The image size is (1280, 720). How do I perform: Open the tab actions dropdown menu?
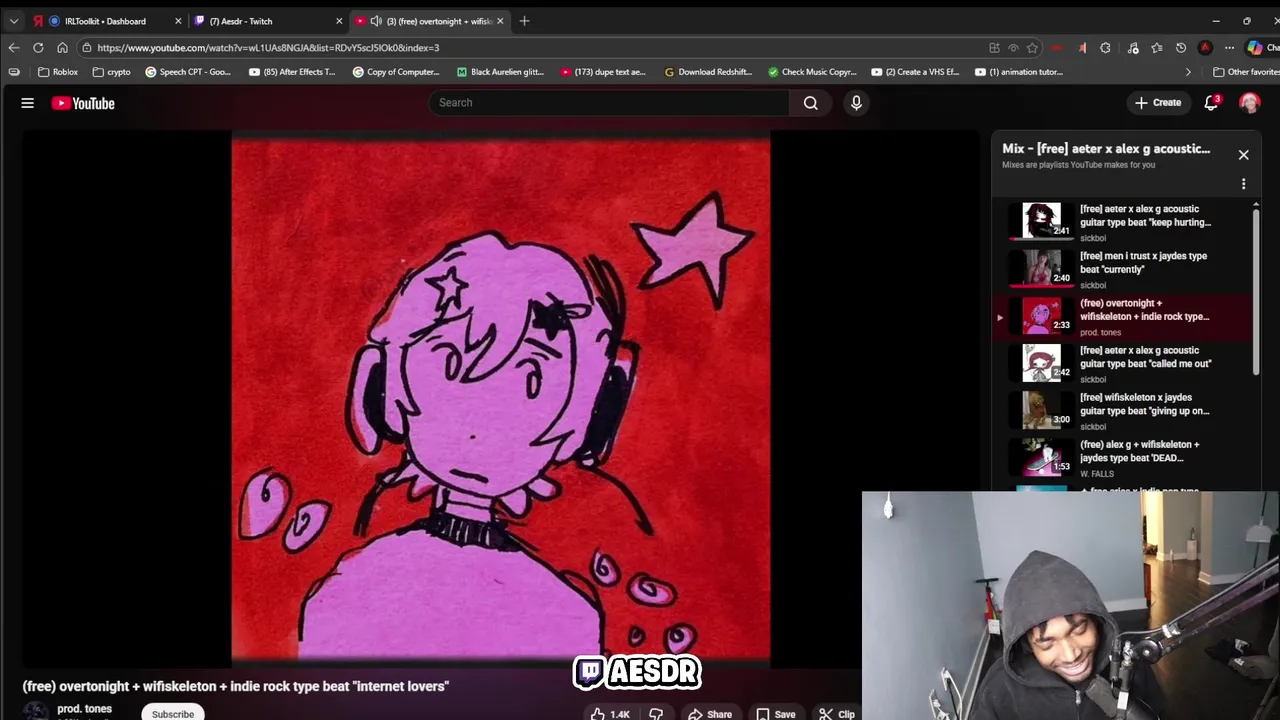tap(14, 21)
